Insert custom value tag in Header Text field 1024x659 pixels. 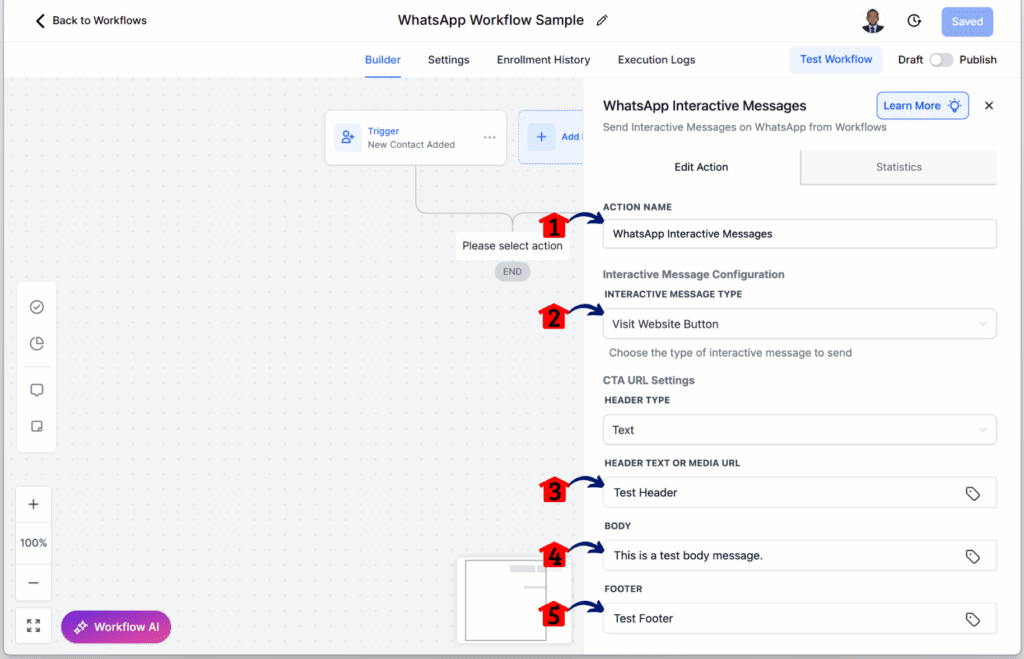point(972,493)
